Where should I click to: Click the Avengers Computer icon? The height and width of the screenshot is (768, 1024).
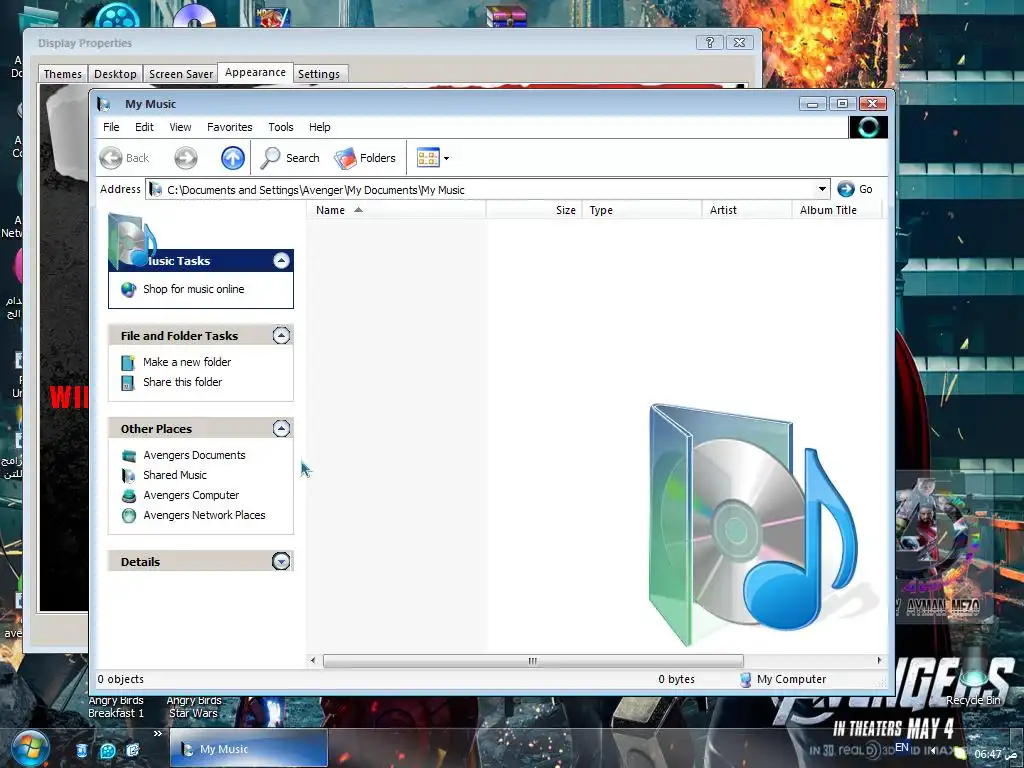click(x=129, y=496)
